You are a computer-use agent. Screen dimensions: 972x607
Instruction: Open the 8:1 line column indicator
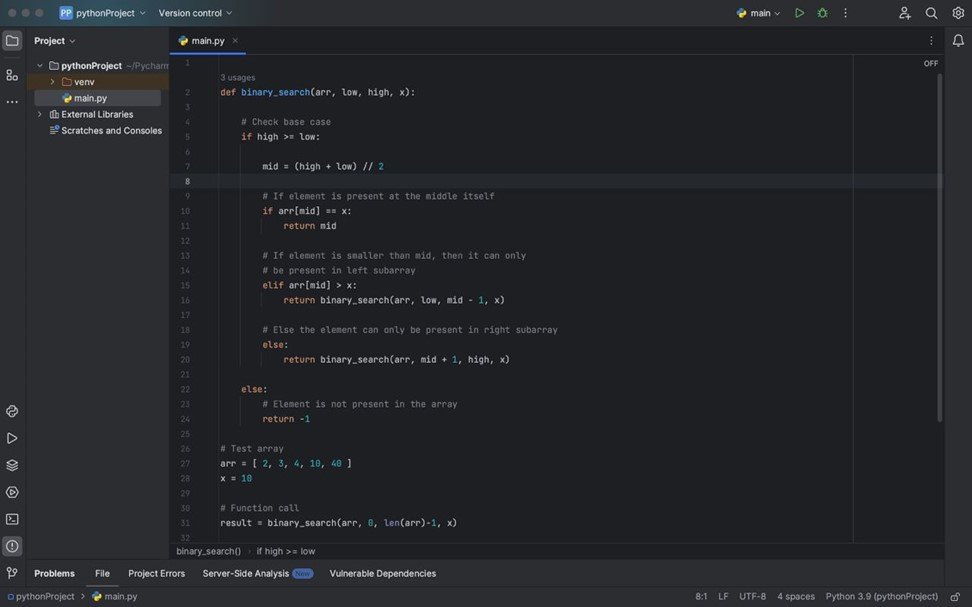pos(701,596)
